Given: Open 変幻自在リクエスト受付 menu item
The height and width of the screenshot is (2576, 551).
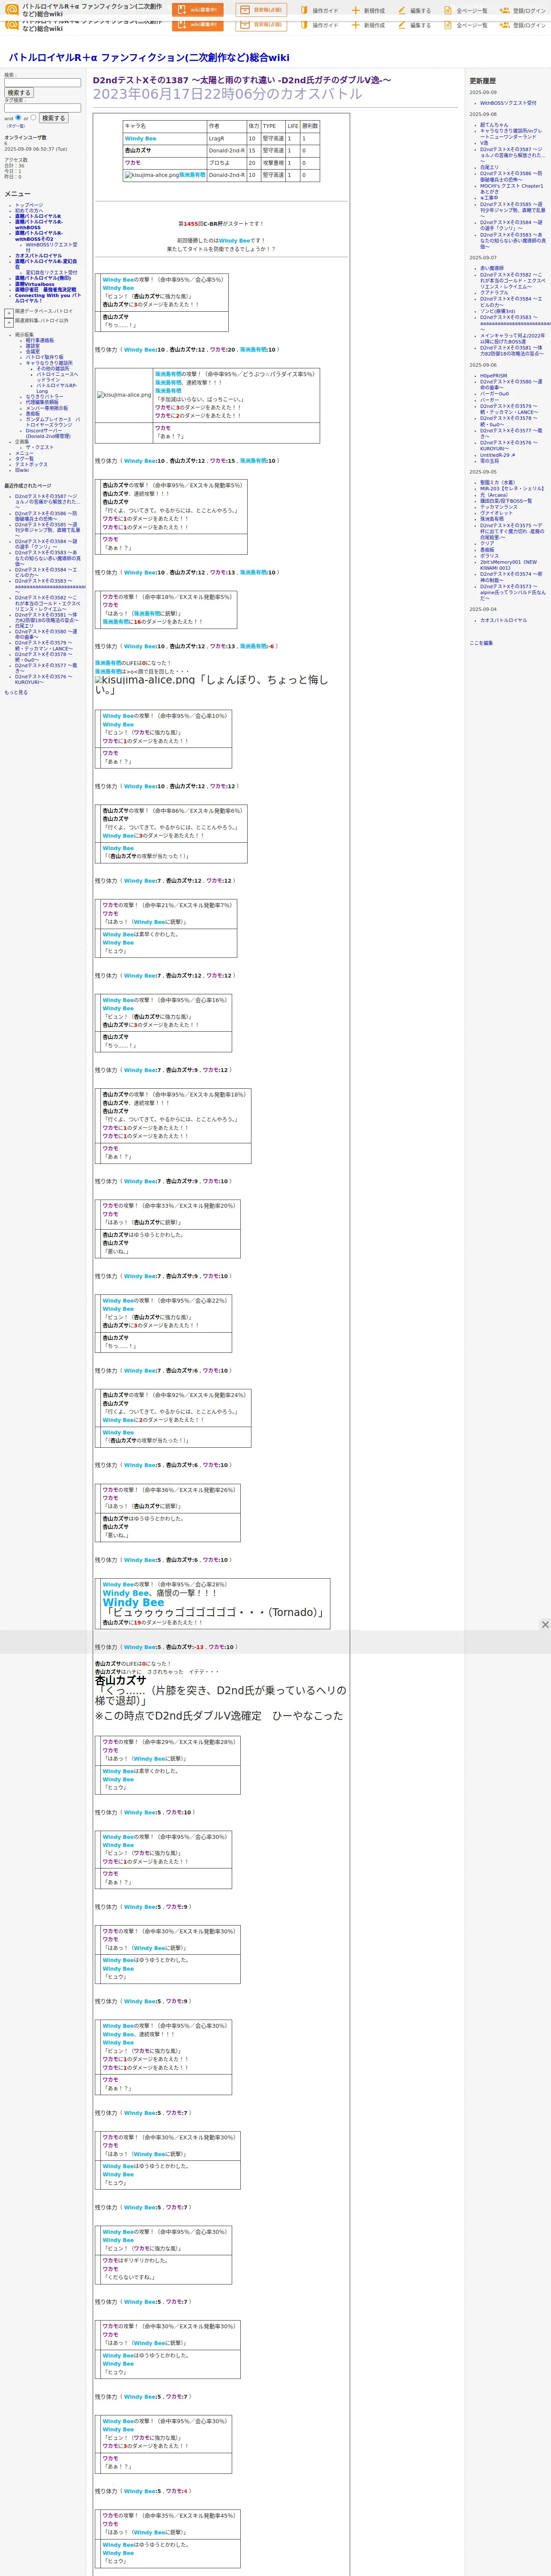Looking at the screenshot, I should [x=51, y=272].
